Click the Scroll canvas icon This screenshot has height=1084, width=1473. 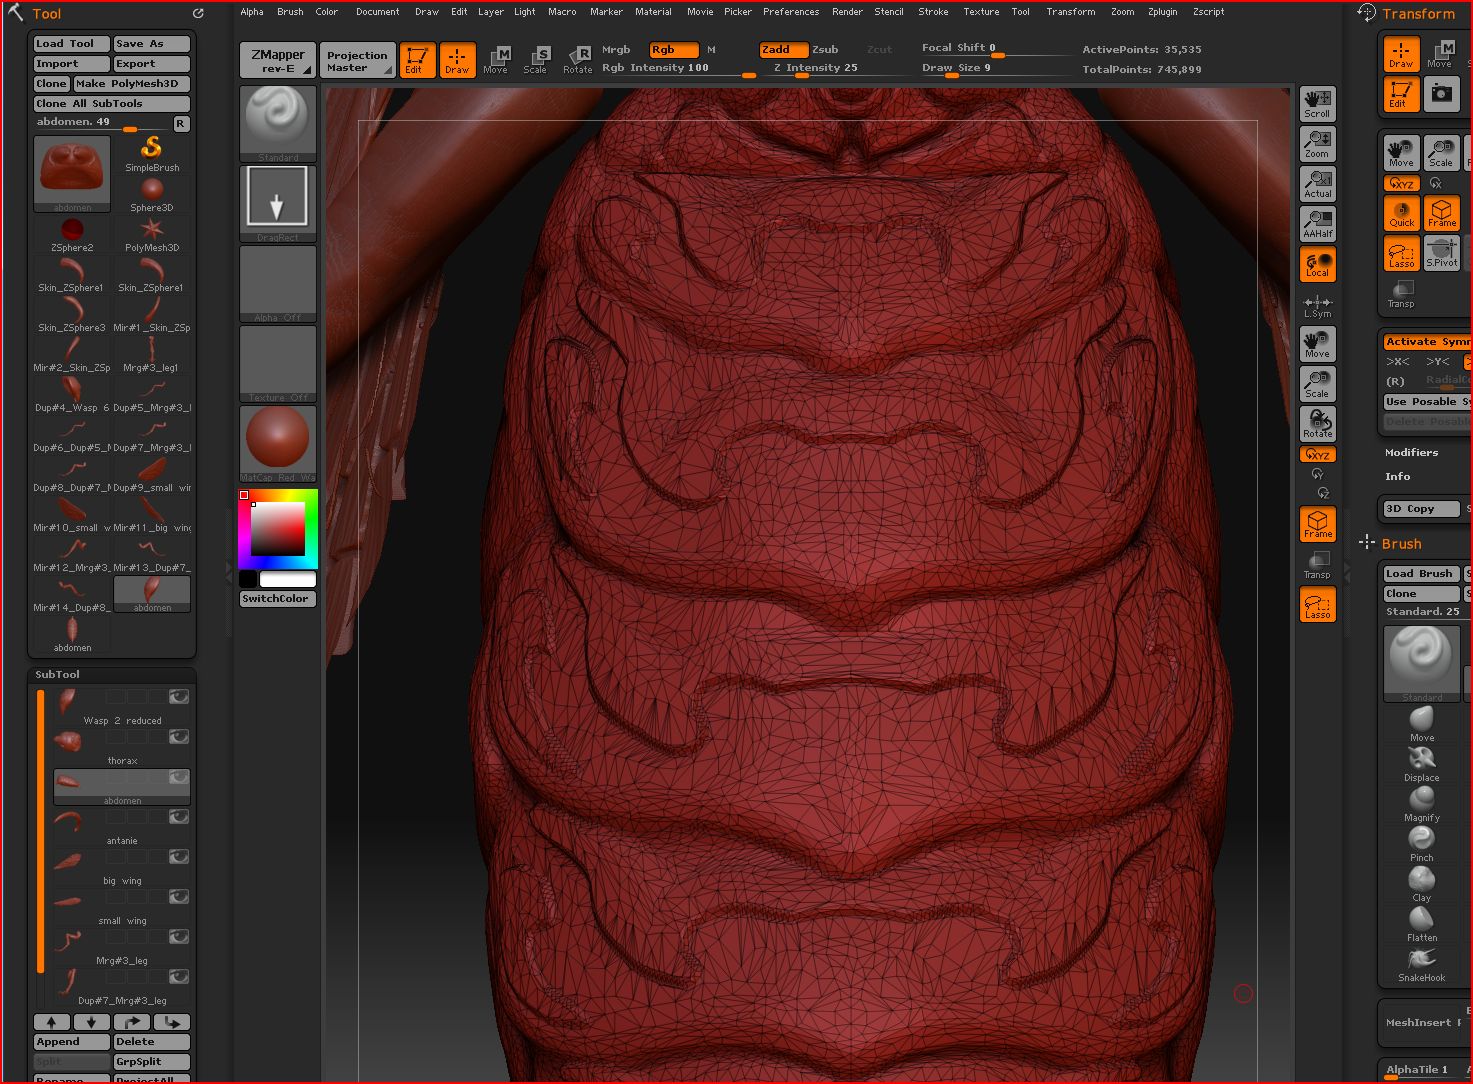tap(1317, 103)
